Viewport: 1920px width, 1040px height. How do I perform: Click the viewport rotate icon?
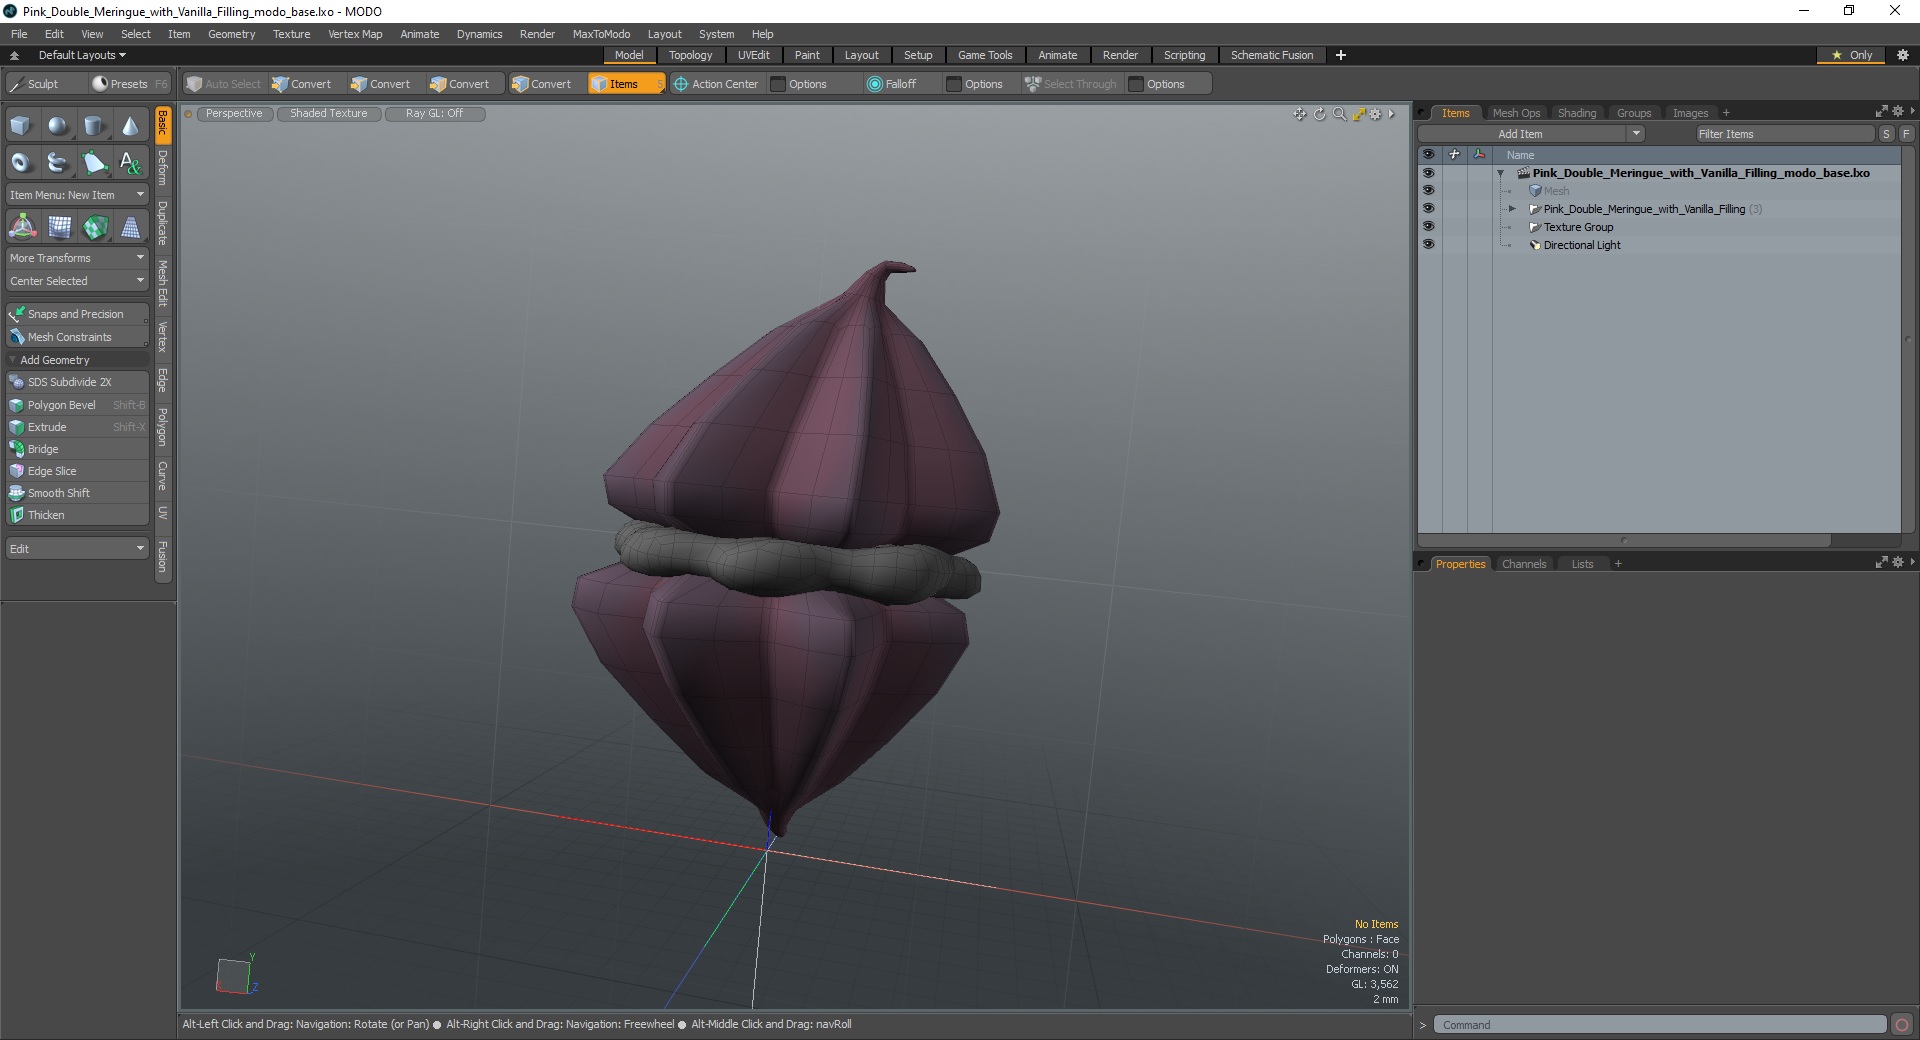1319,114
